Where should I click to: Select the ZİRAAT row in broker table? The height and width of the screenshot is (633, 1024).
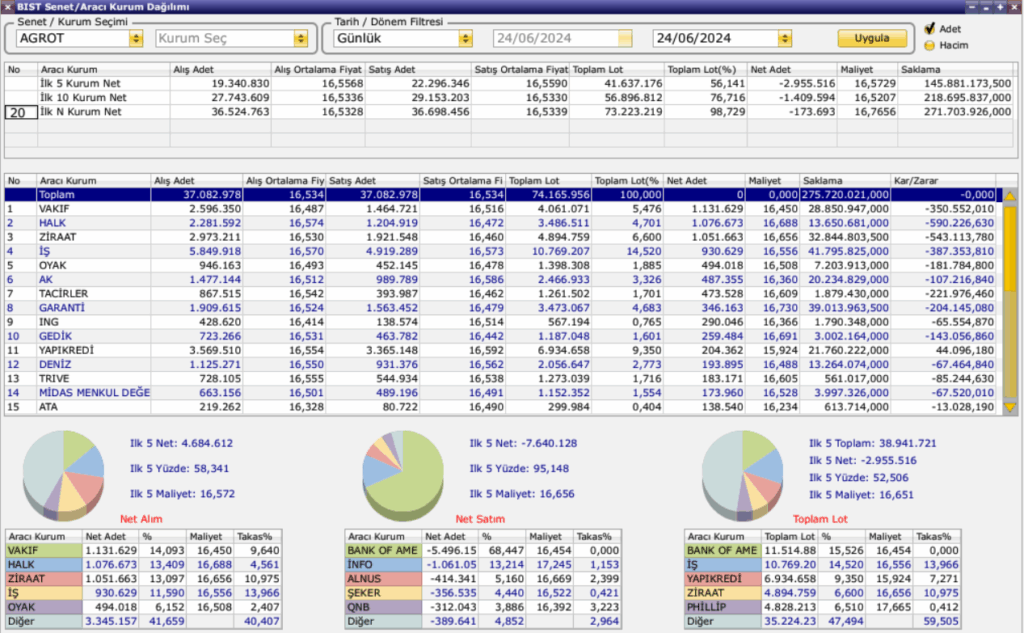(501, 237)
